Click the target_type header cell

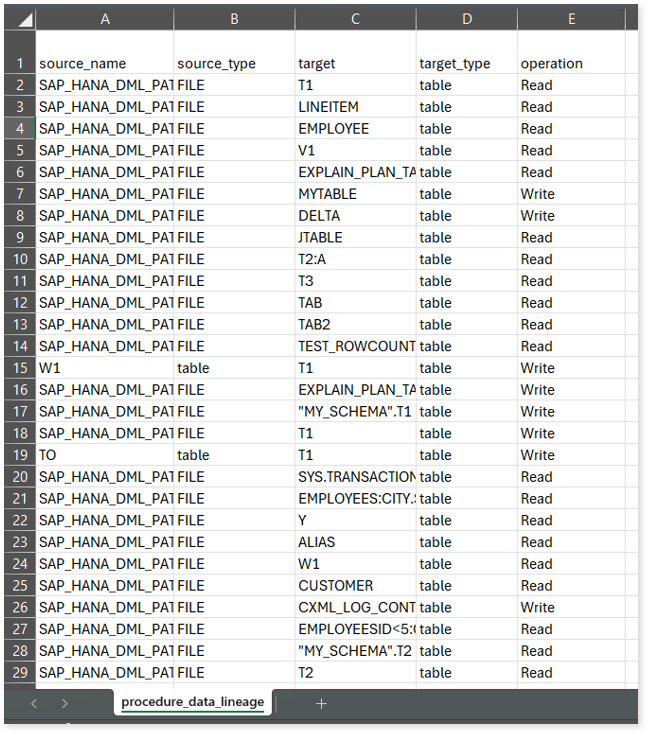tap(466, 64)
